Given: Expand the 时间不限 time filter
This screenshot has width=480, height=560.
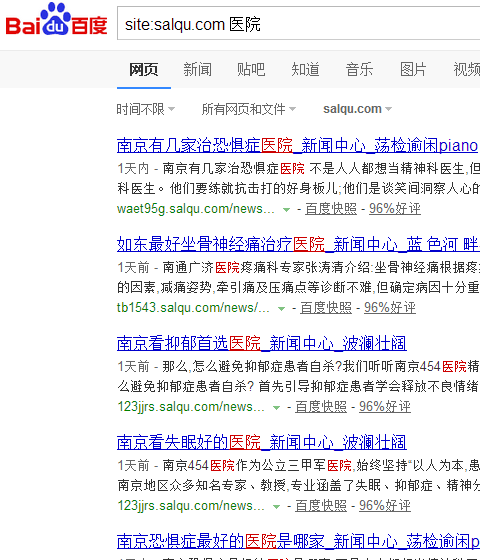Looking at the screenshot, I should pyautogui.click(x=146, y=109).
